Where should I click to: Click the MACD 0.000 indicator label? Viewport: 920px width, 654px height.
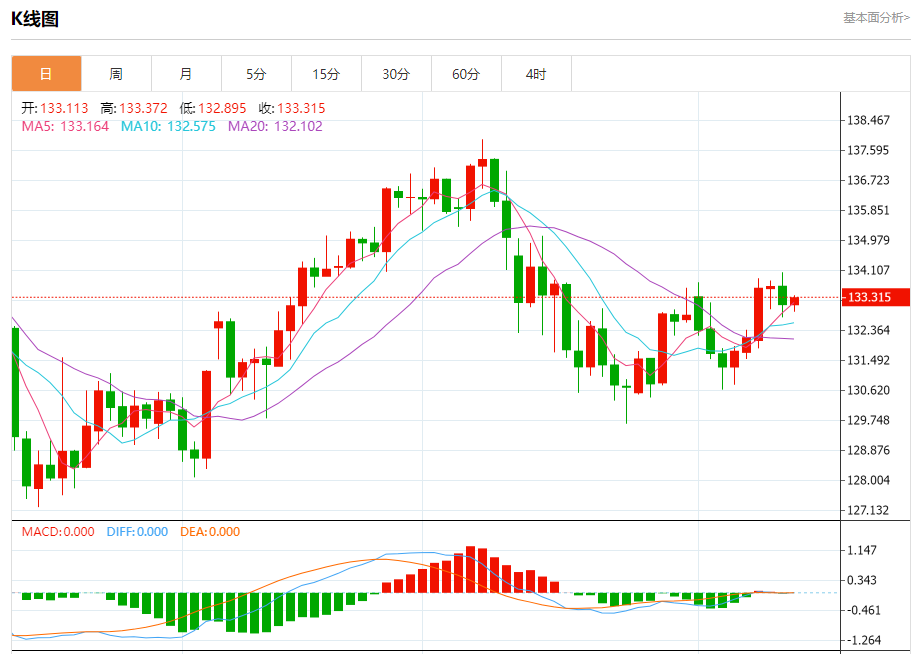pyautogui.click(x=58, y=532)
